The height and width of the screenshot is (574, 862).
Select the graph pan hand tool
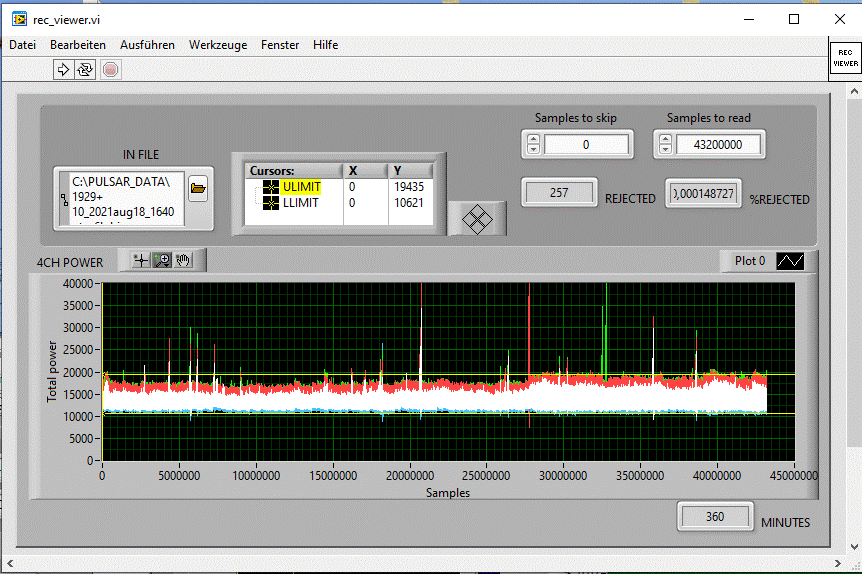coord(183,260)
